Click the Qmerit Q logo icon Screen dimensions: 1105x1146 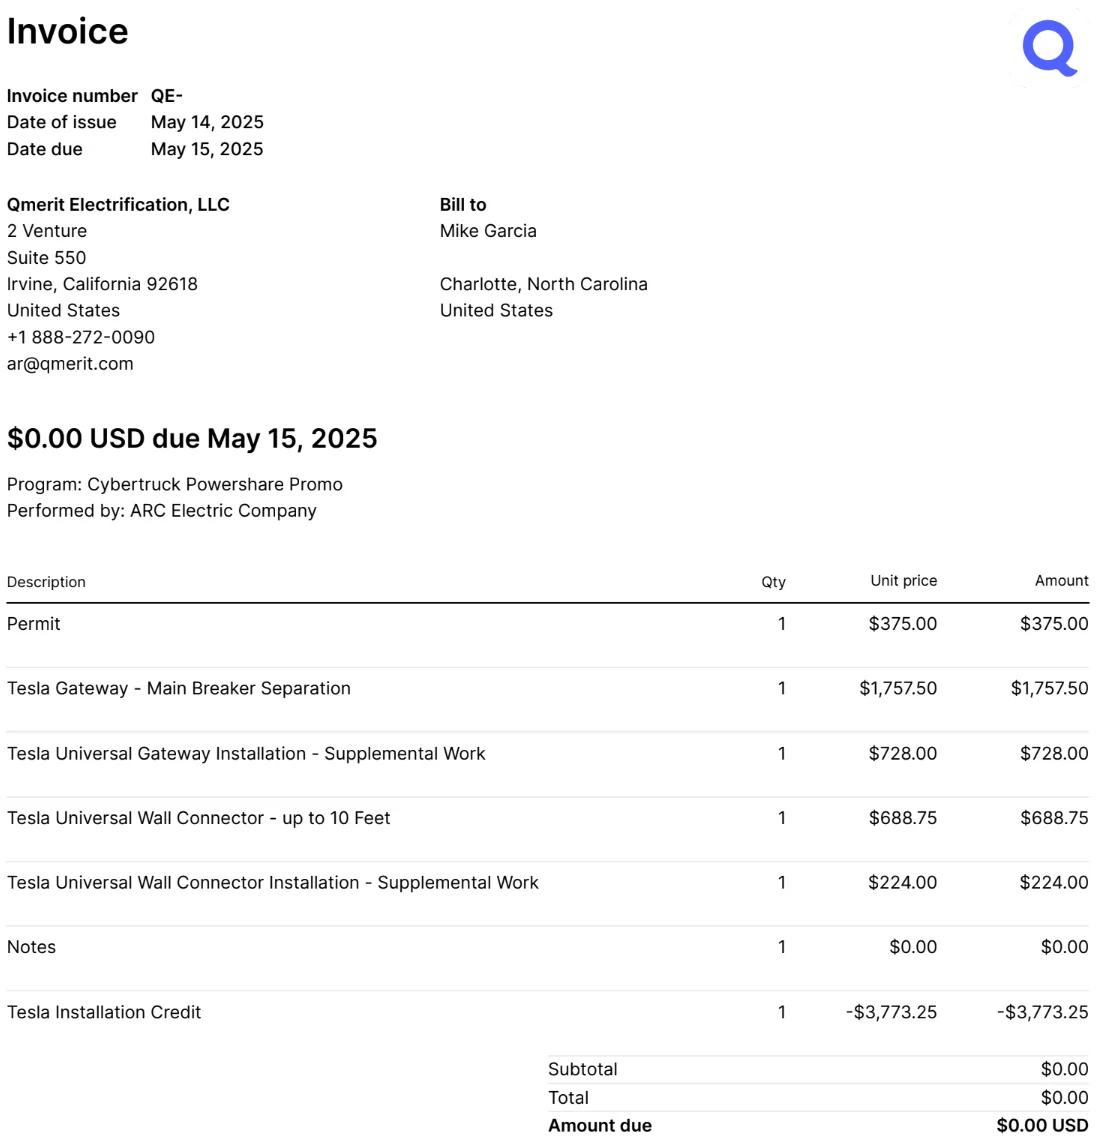(1049, 48)
